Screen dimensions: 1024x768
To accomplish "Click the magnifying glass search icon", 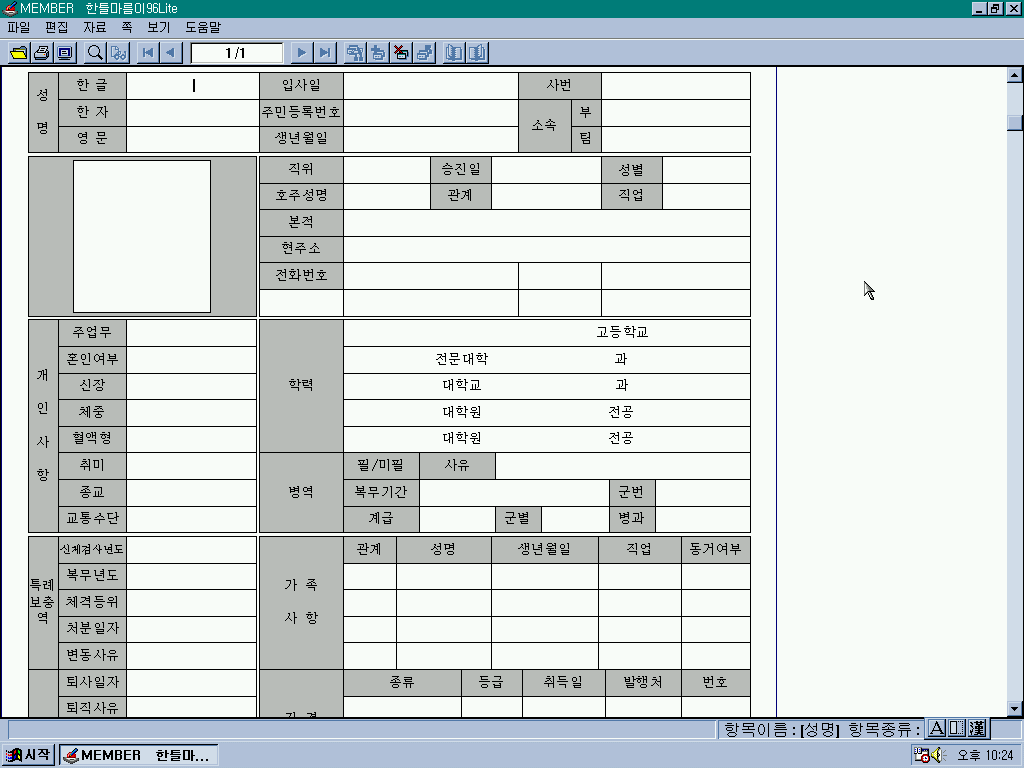I will (x=95, y=53).
